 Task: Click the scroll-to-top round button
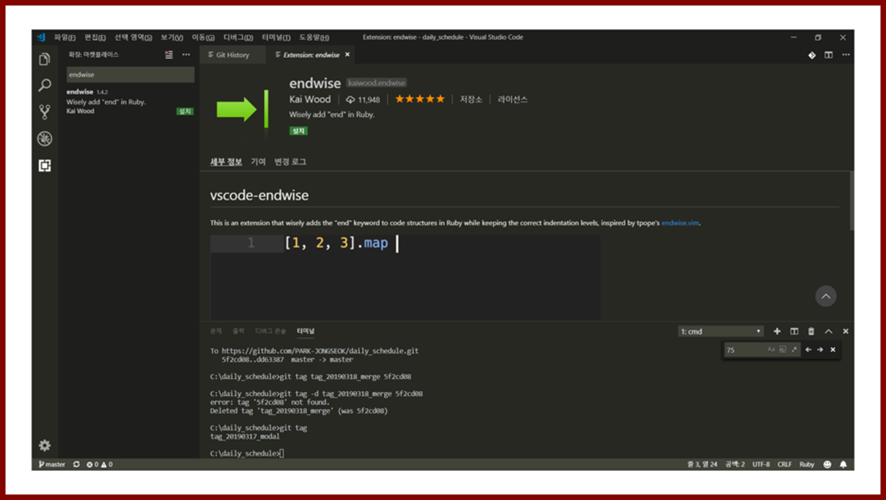coord(826,296)
